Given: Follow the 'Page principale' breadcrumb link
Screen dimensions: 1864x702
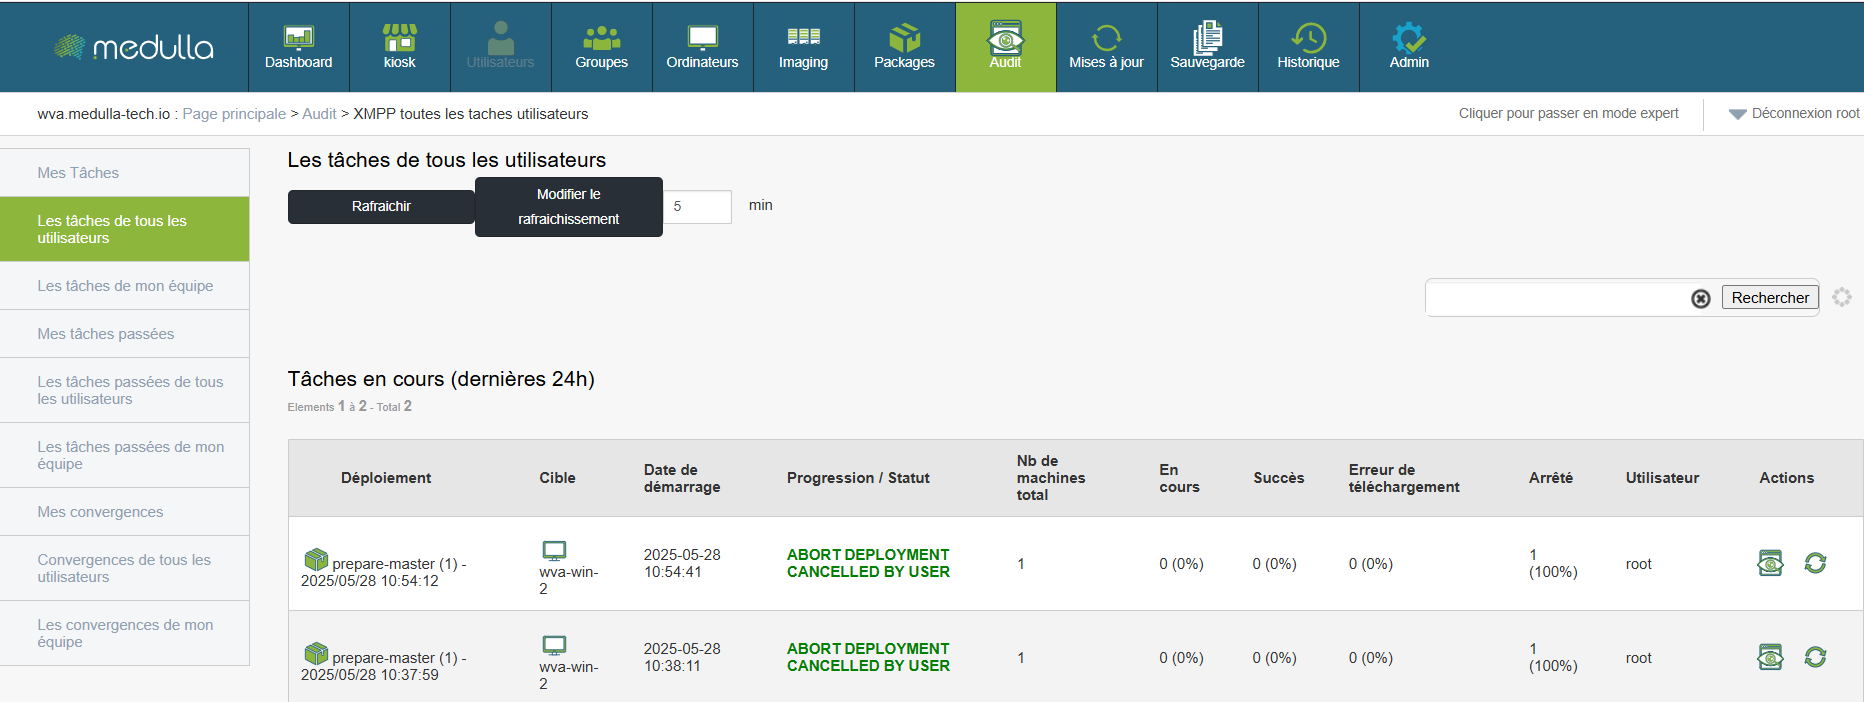Looking at the screenshot, I should click(234, 114).
